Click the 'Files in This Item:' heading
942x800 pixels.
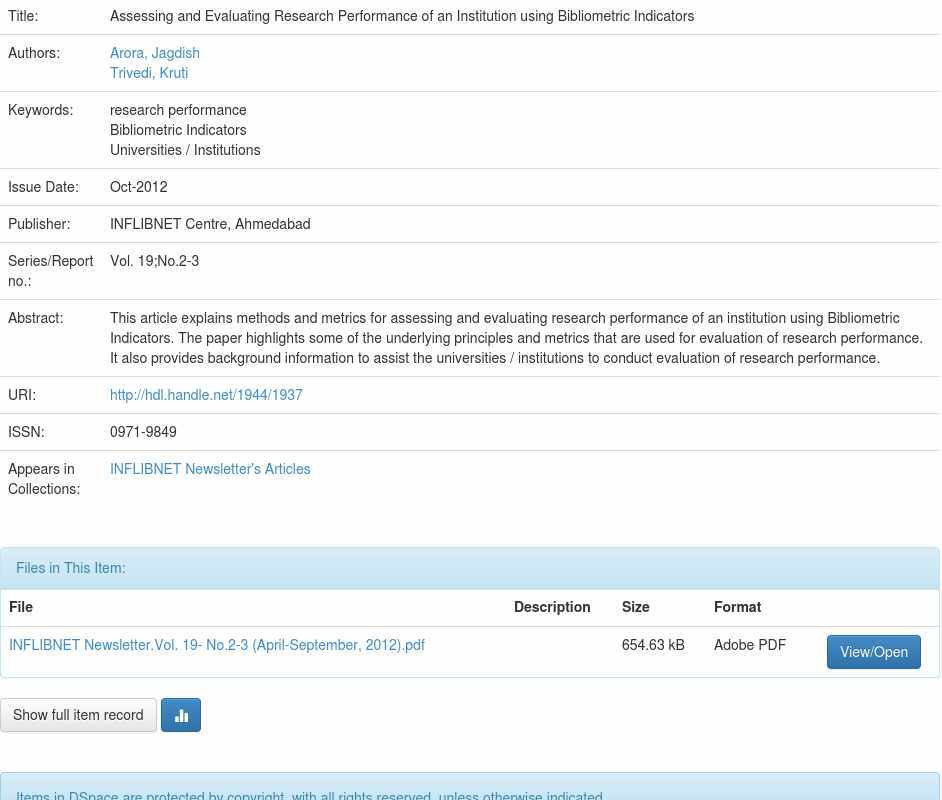coord(71,568)
